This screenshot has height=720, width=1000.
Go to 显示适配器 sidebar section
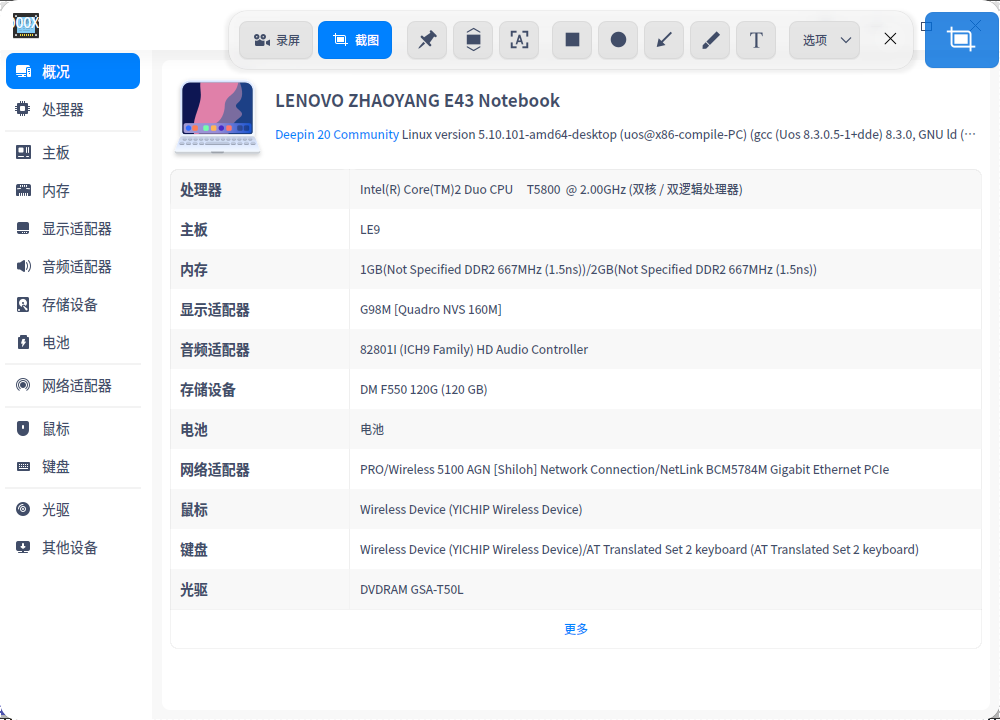click(x=76, y=229)
